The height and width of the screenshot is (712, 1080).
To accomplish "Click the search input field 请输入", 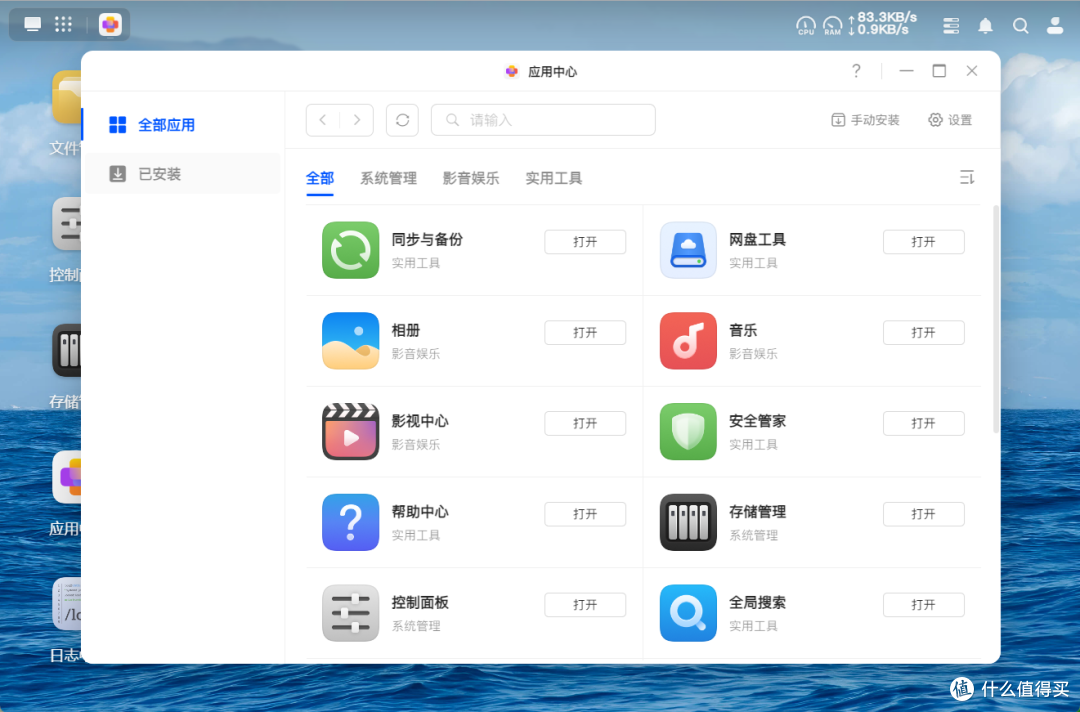I will [x=543, y=121].
